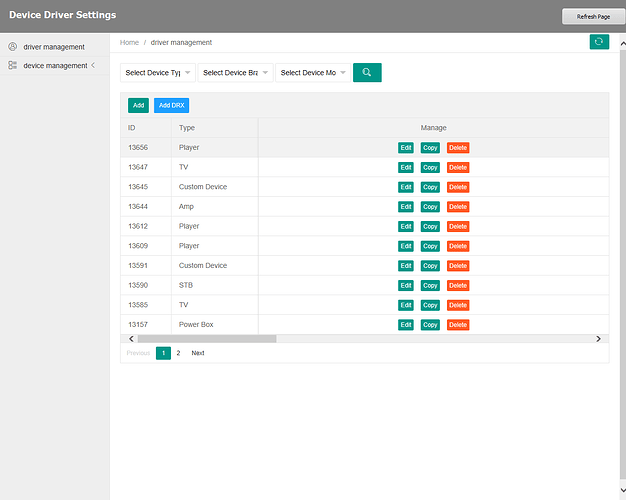Viewport: 626px width, 500px height.
Task: Click the magnifier search button
Action: pyautogui.click(x=367, y=73)
